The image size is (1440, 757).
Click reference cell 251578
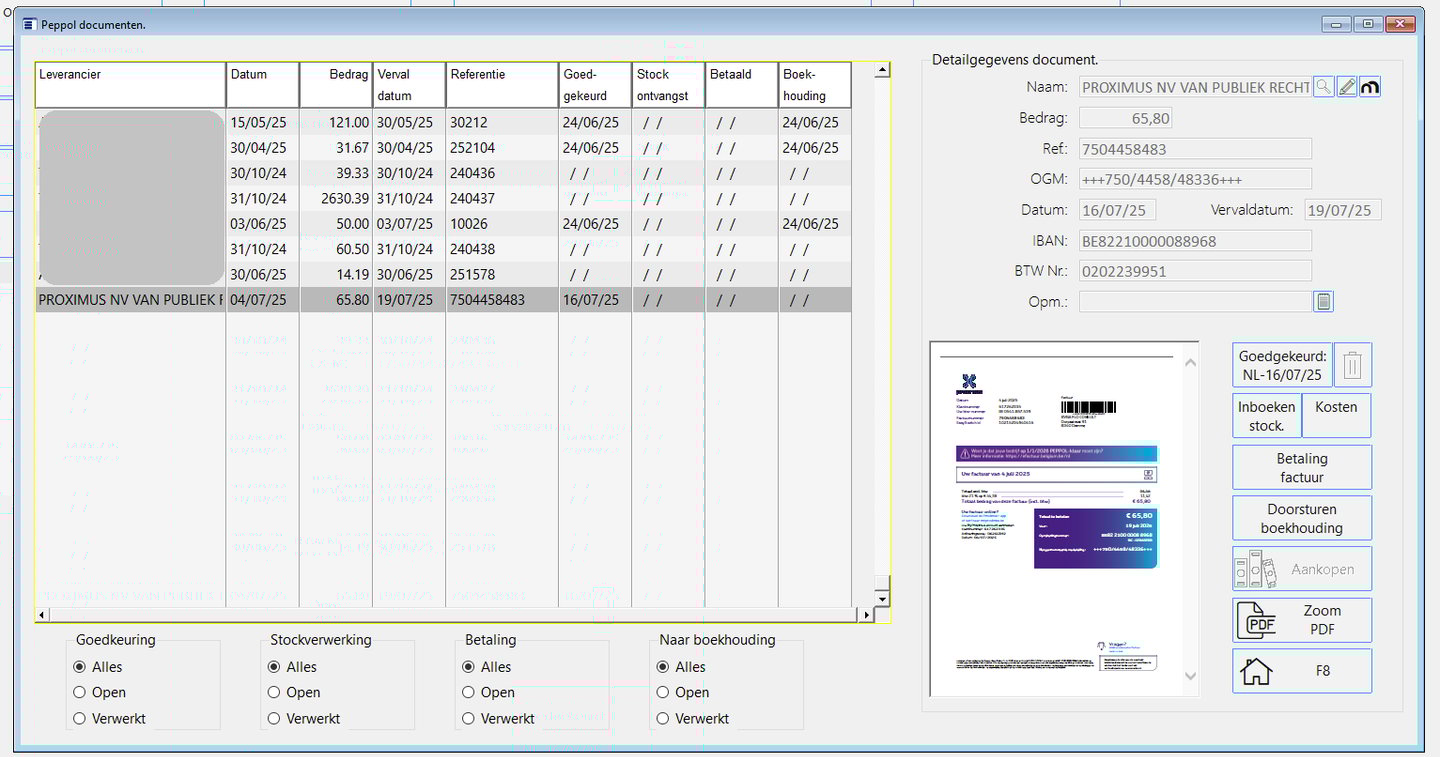pyautogui.click(x=503, y=274)
